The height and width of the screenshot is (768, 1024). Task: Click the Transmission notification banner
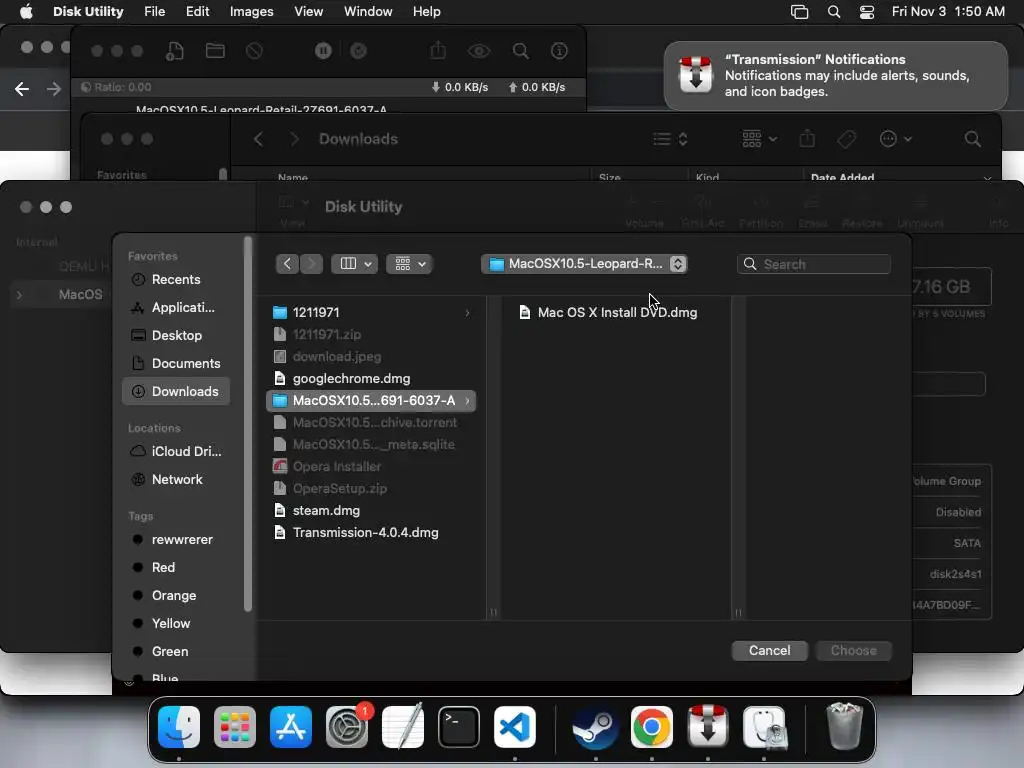836,76
